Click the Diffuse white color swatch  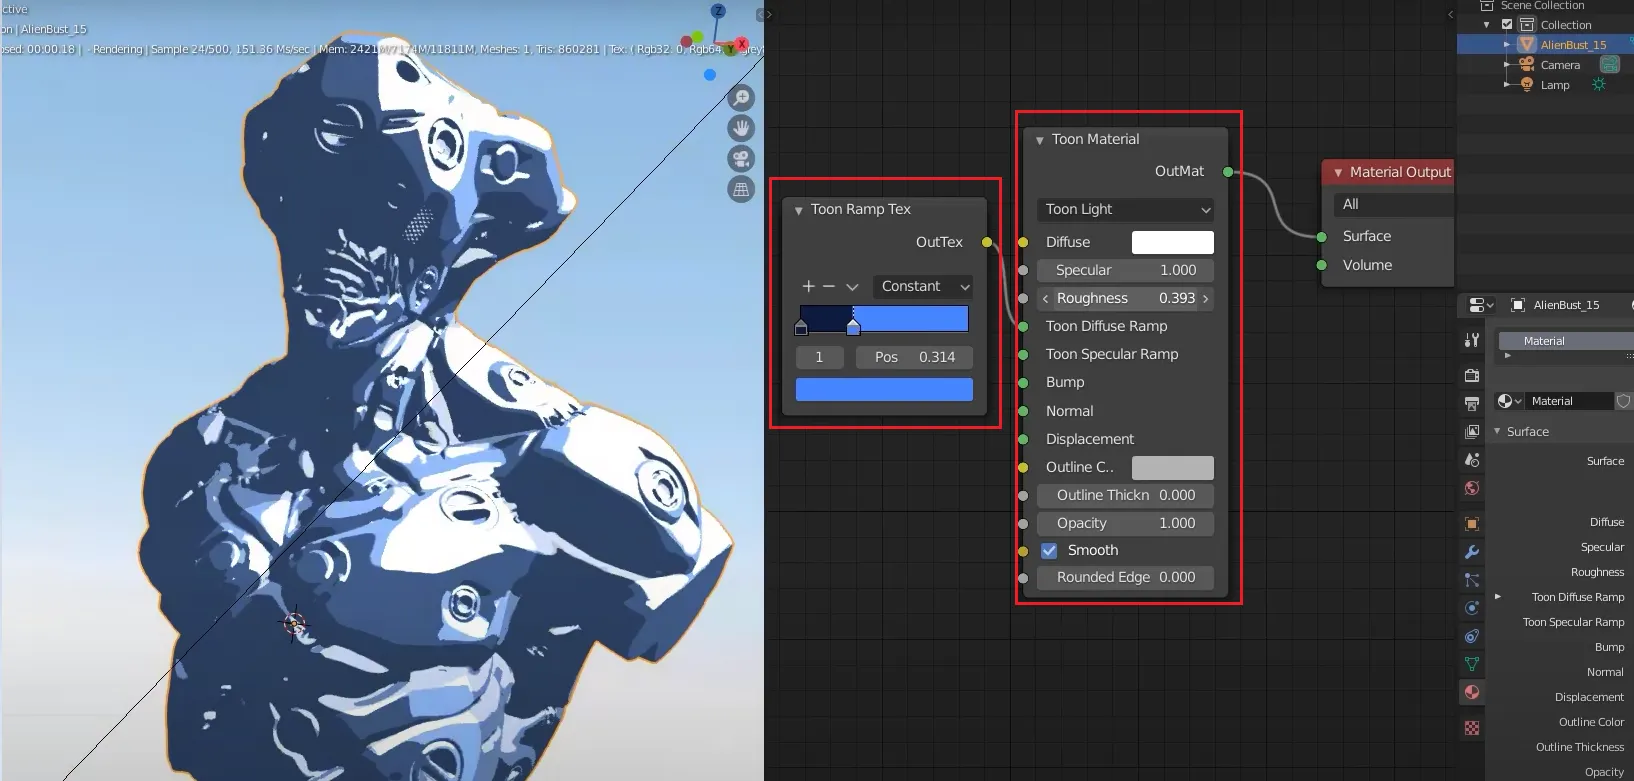click(x=1172, y=242)
